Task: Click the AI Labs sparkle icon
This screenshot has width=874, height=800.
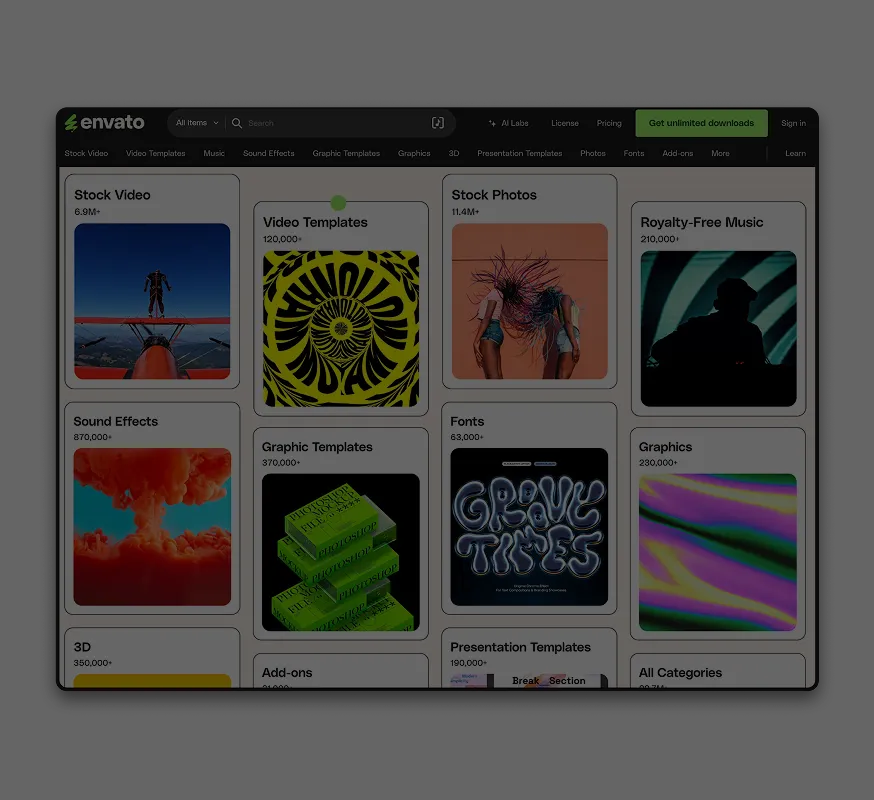Action: [x=492, y=123]
